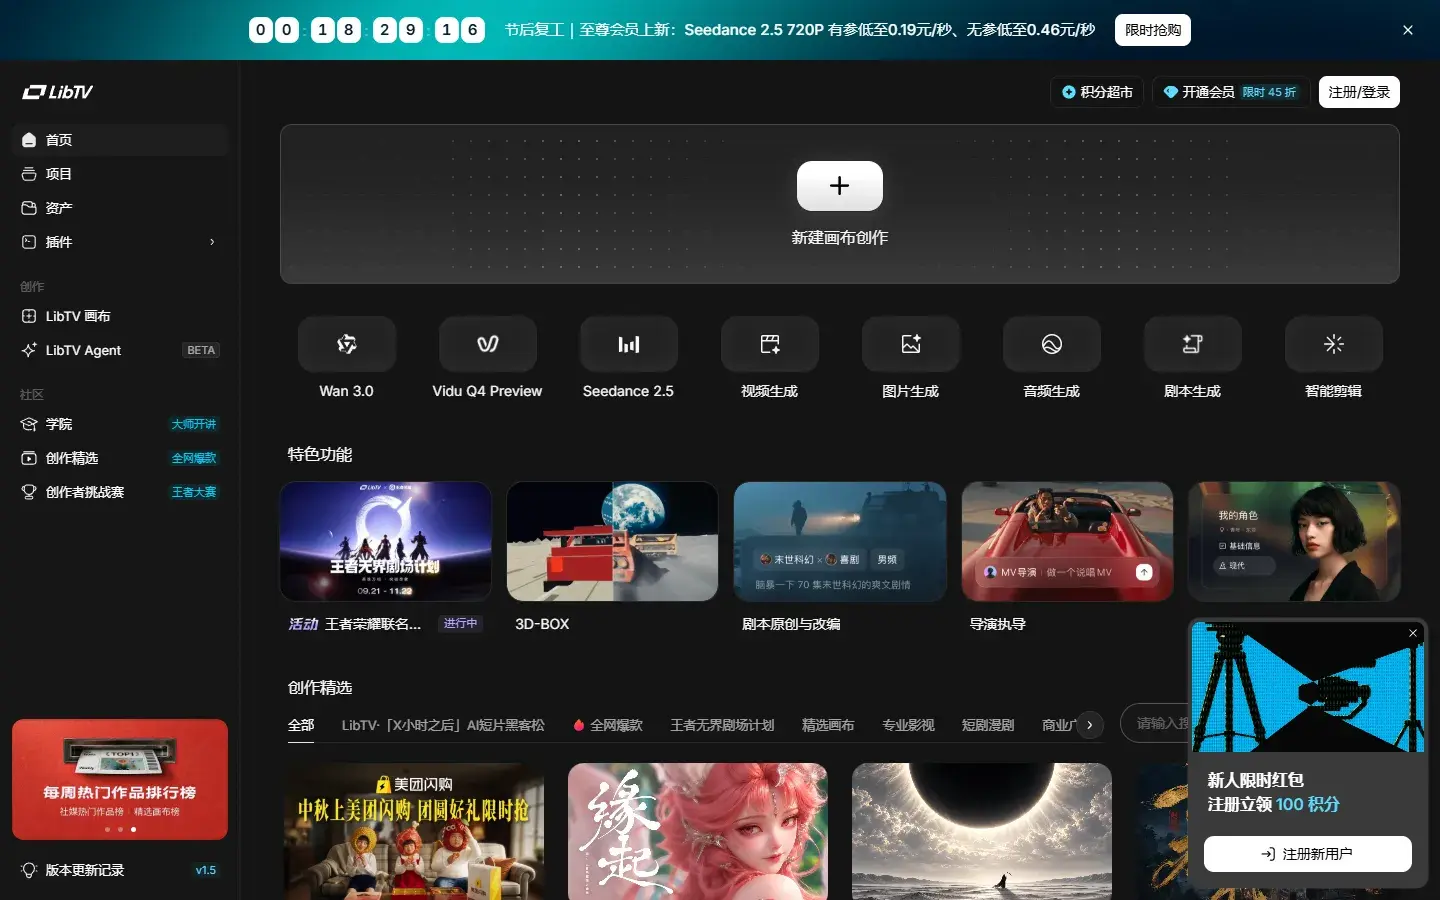Open 创作者挑战赛 in the sidebar
Viewport: 1440px width, 900px height.
point(120,492)
